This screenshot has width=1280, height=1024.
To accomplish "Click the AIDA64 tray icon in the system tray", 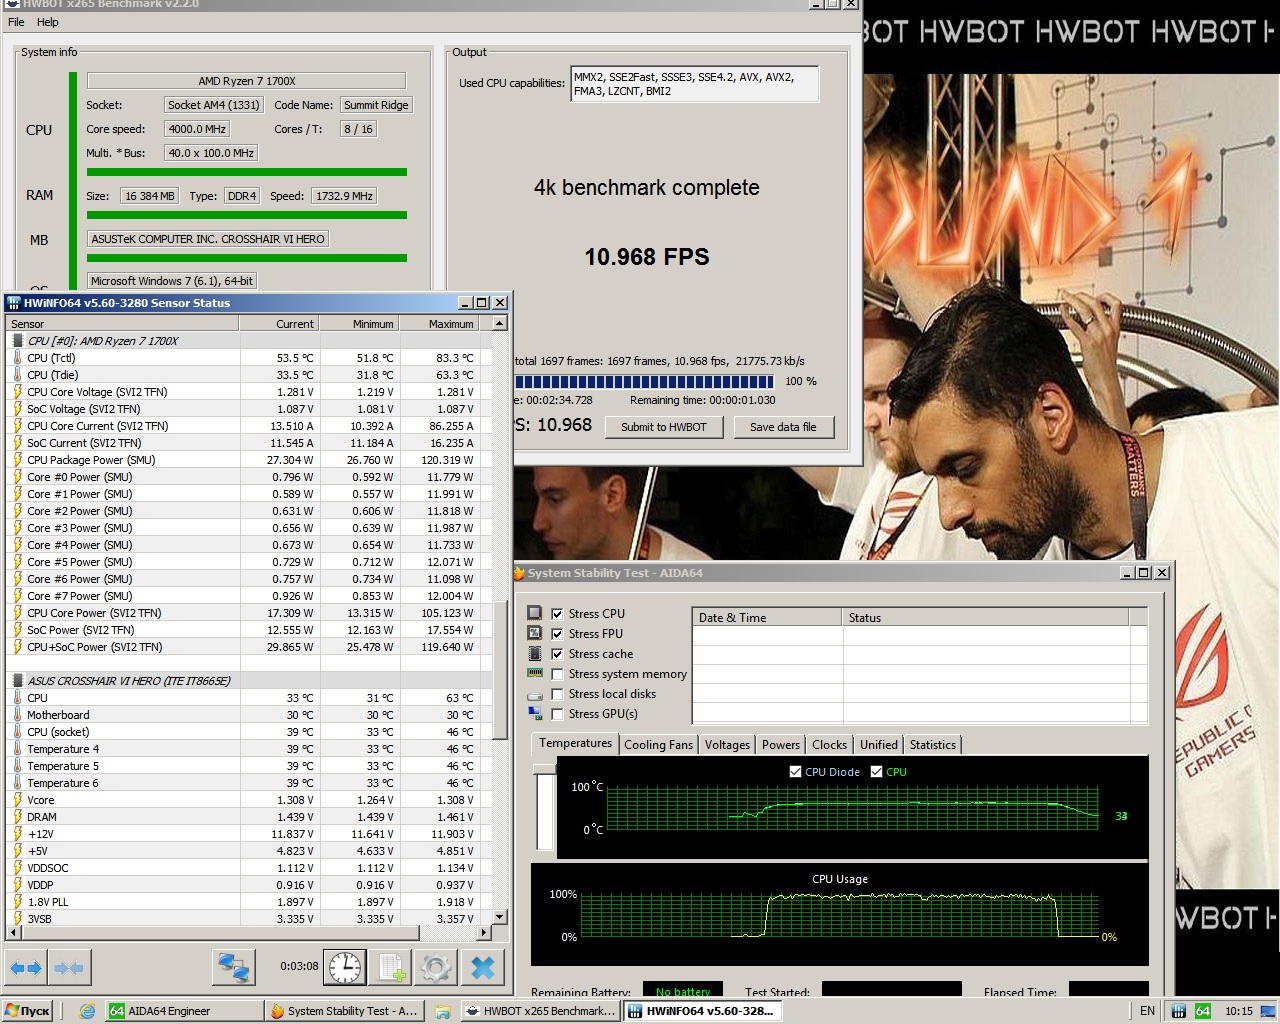I will point(1203,1011).
